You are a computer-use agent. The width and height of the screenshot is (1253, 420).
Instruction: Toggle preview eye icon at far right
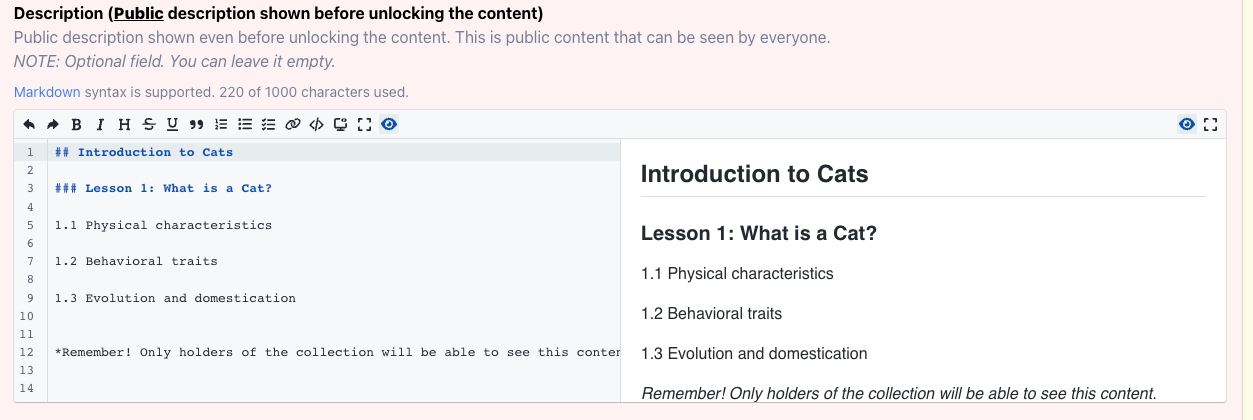pyautogui.click(x=1187, y=125)
